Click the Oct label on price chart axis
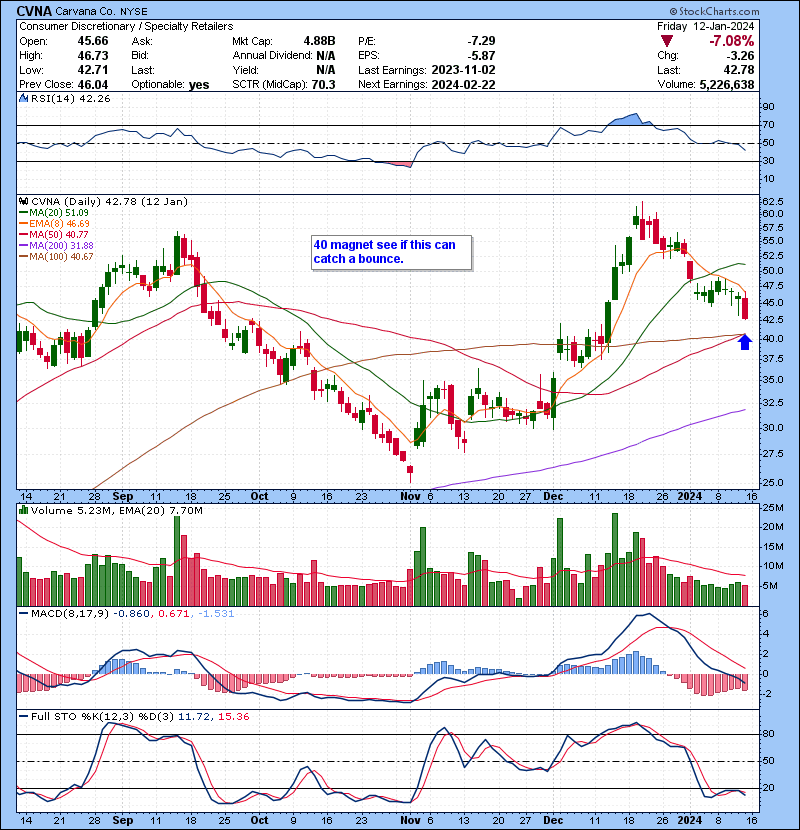 [259, 497]
